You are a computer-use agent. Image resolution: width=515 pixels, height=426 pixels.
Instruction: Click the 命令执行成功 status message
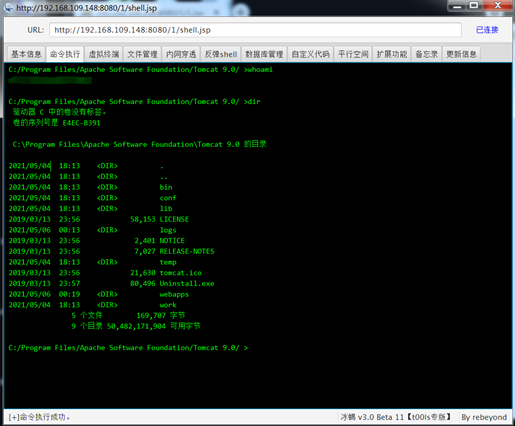39,417
